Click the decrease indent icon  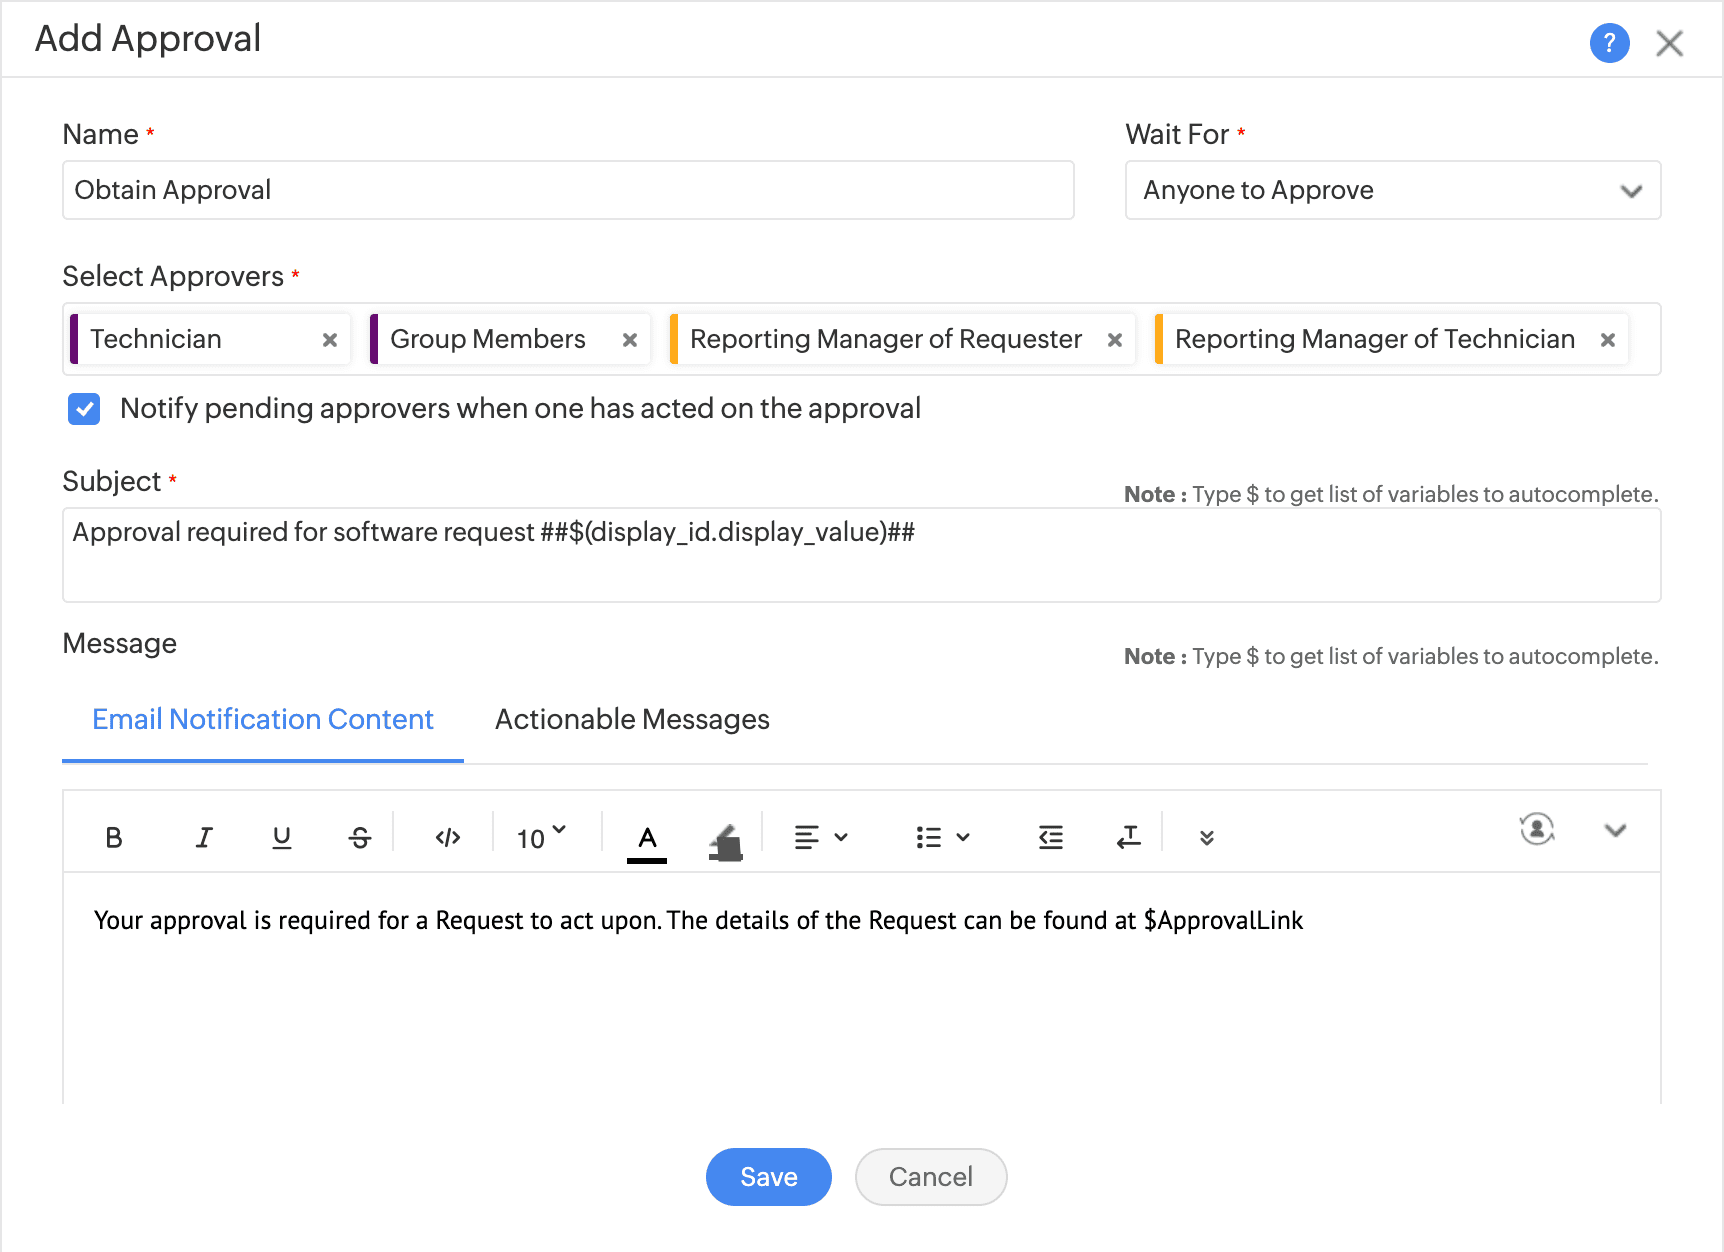(1050, 837)
